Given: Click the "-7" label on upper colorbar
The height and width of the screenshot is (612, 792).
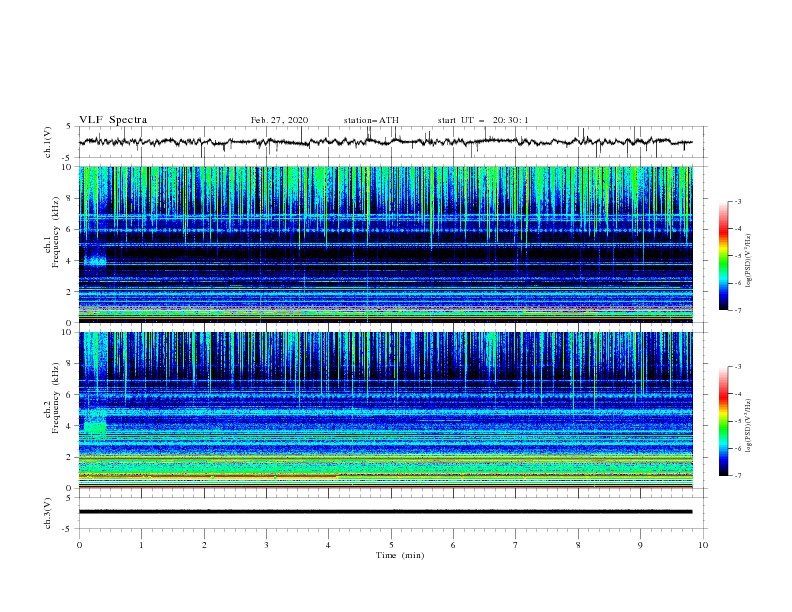Looking at the screenshot, I should (737, 310).
